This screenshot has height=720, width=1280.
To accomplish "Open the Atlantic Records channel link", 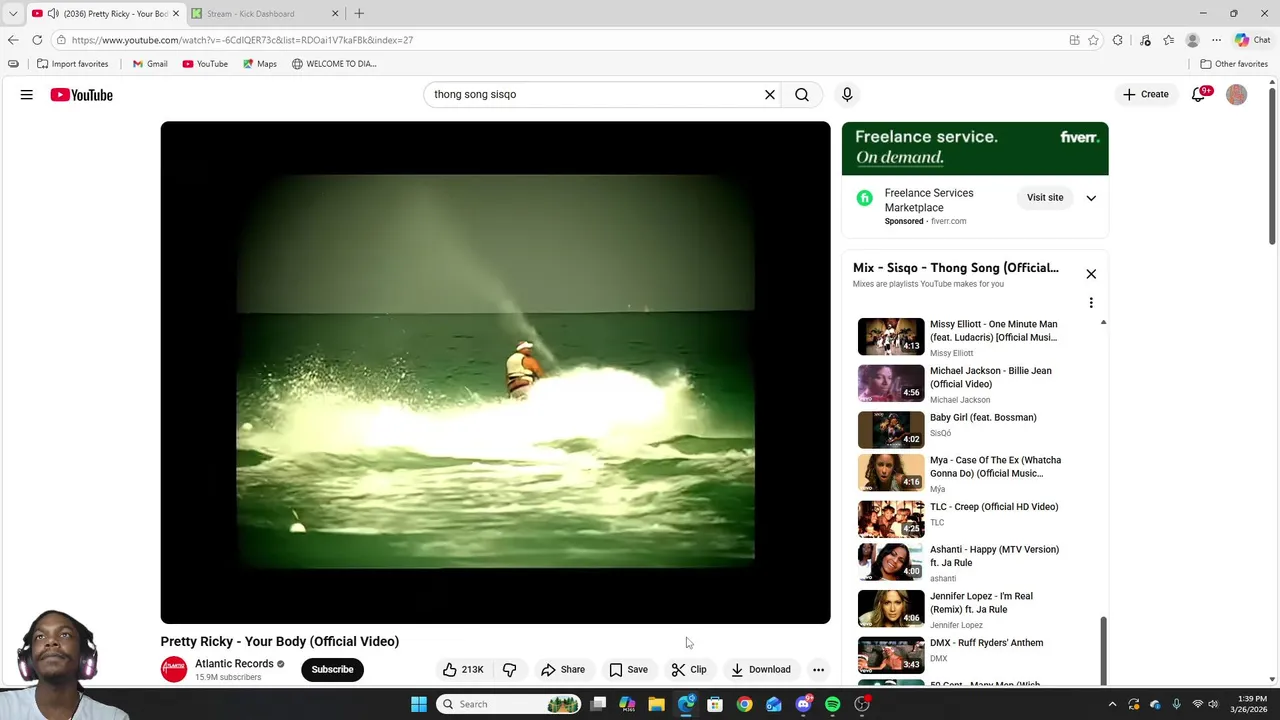I will point(234,664).
